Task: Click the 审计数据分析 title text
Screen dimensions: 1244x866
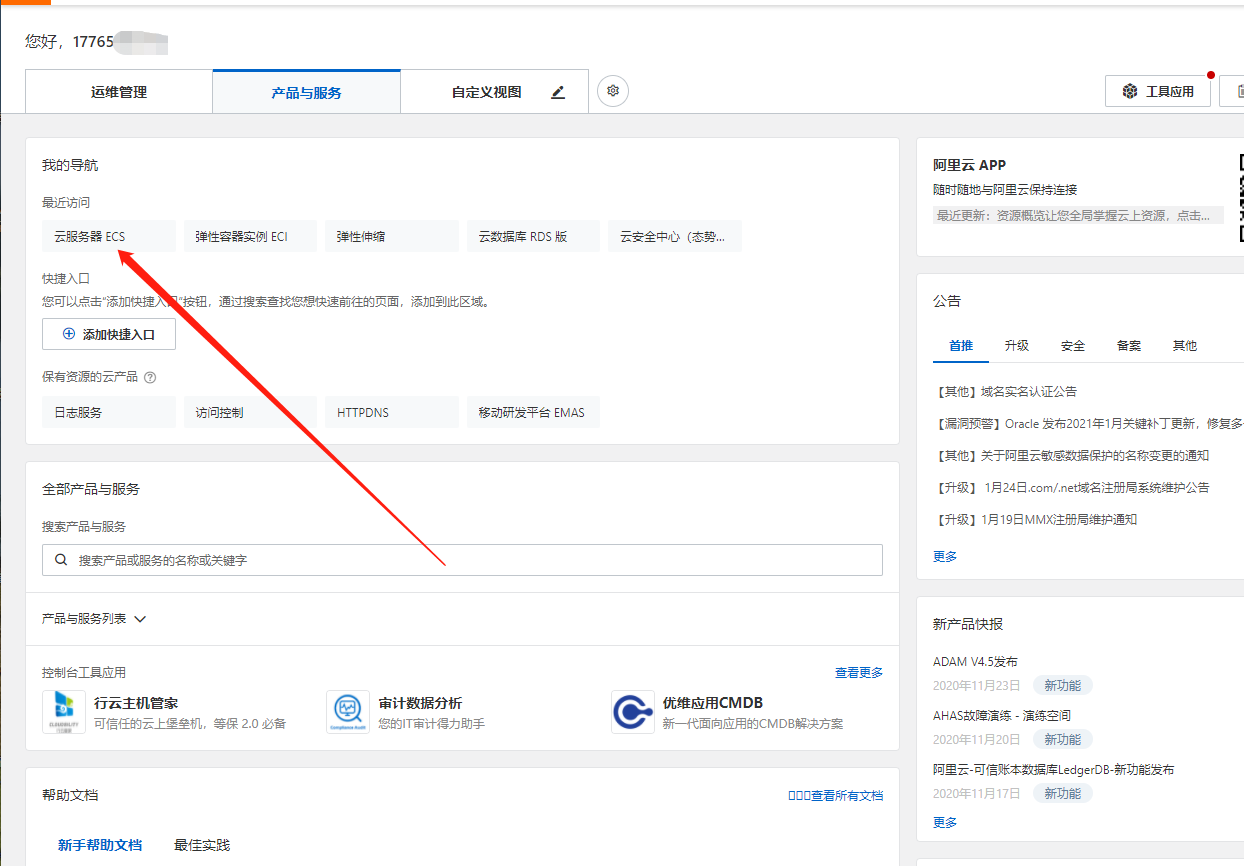Action: pos(420,703)
